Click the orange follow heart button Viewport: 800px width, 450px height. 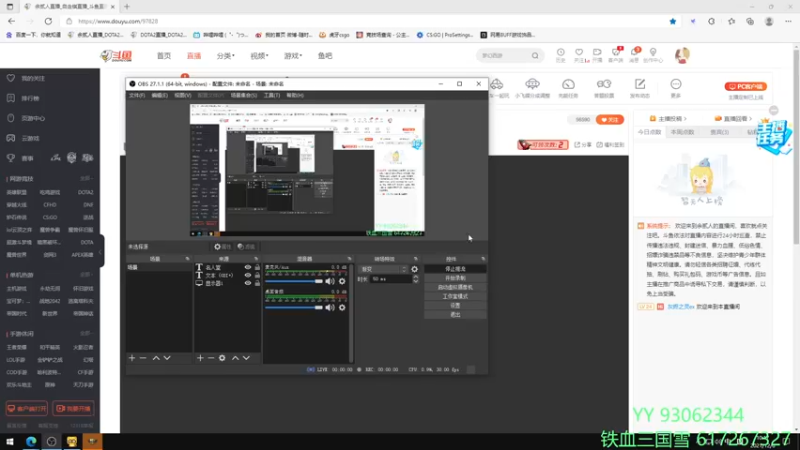tap(610, 119)
